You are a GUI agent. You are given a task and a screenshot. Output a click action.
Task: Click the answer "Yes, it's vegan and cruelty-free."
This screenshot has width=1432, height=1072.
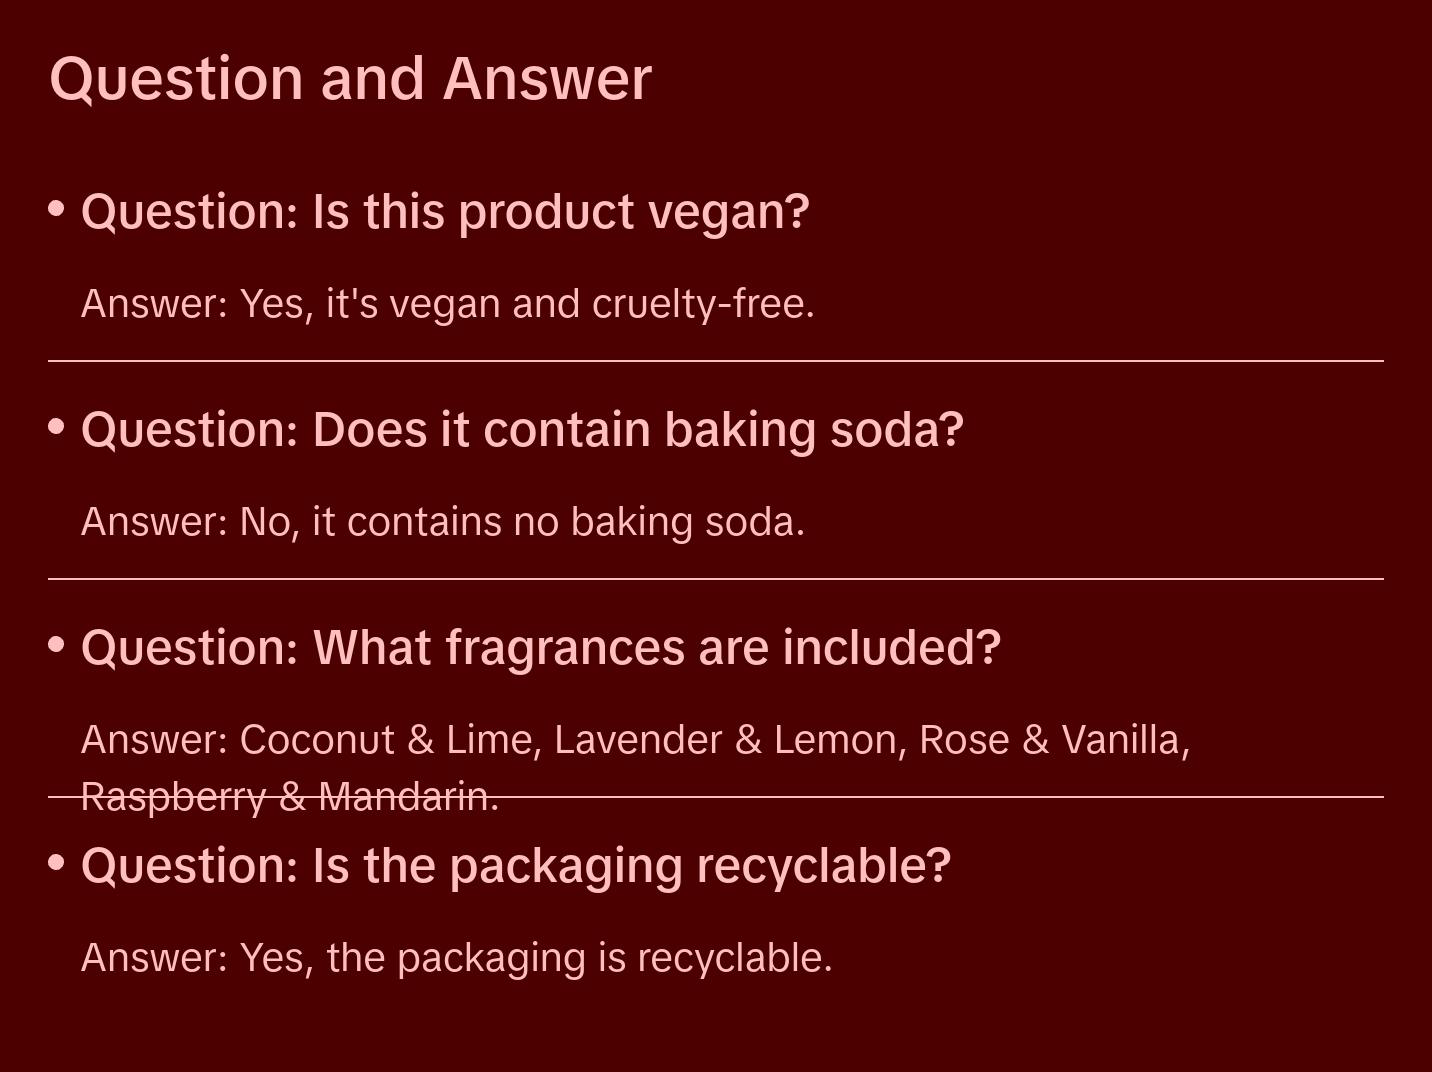coord(447,304)
